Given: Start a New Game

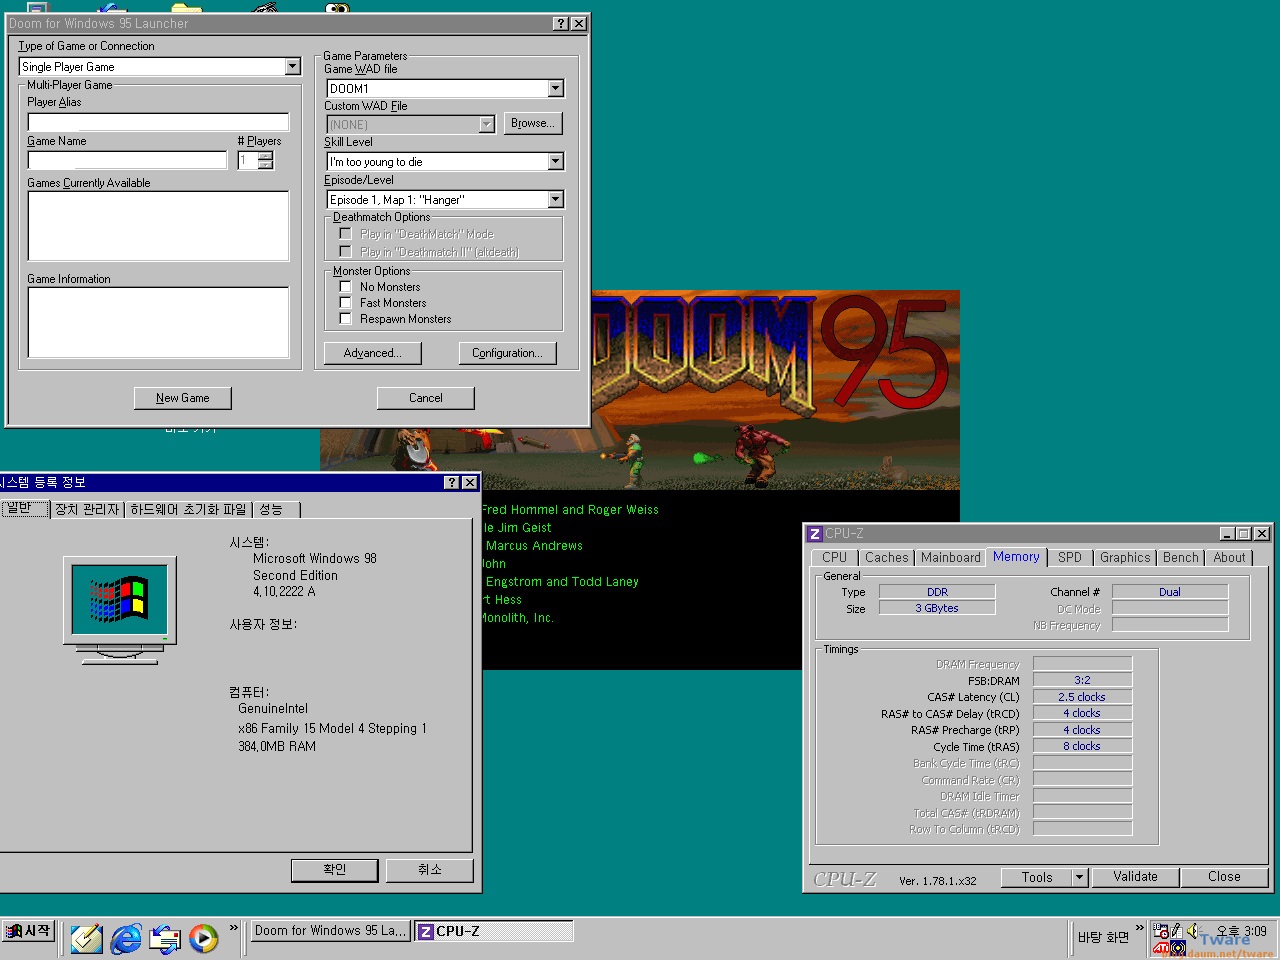Looking at the screenshot, I should point(183,398).
